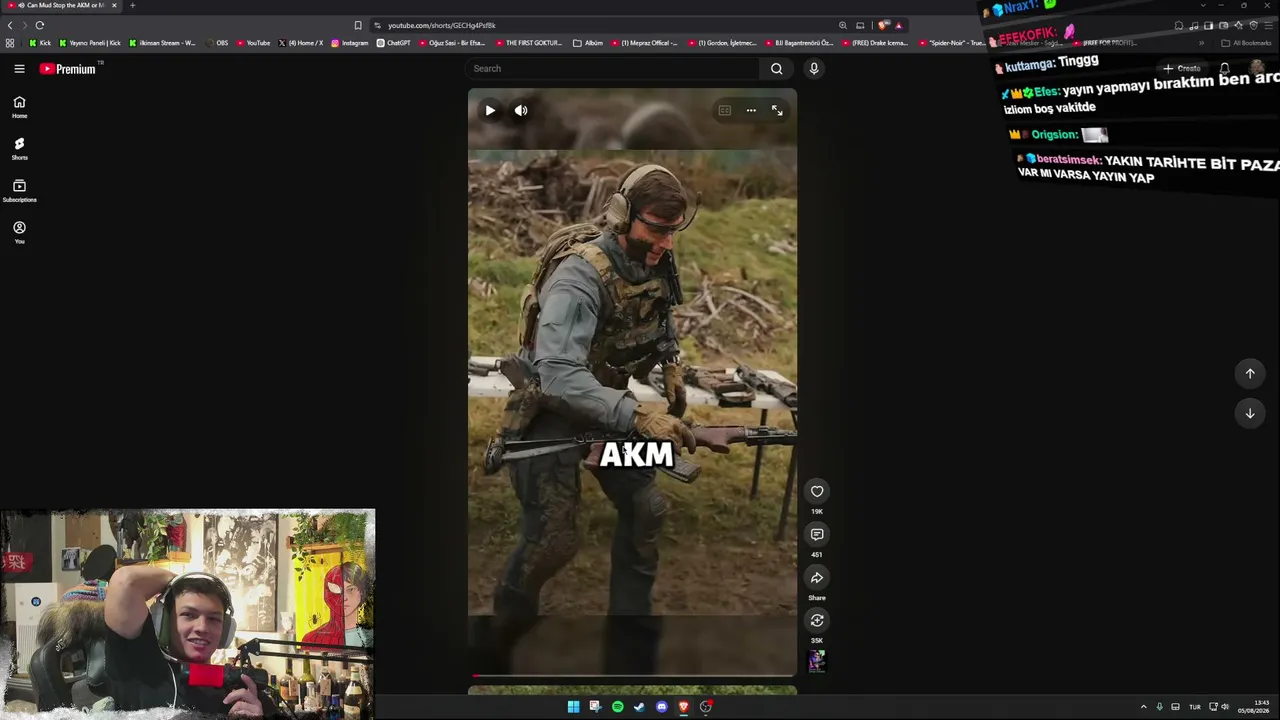This screenshot has height=720, width=1280.
Task: Open the YouTube guide hamburger menu
Action: [19, 69]
